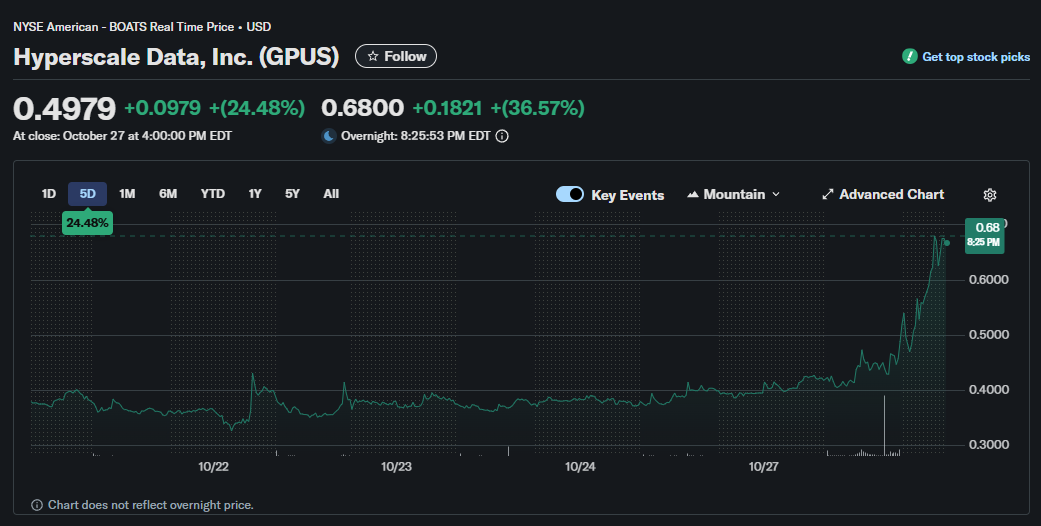Click the 0.5000 price axis label
The height and width of the screenshot is (526, 1041).
989,335
